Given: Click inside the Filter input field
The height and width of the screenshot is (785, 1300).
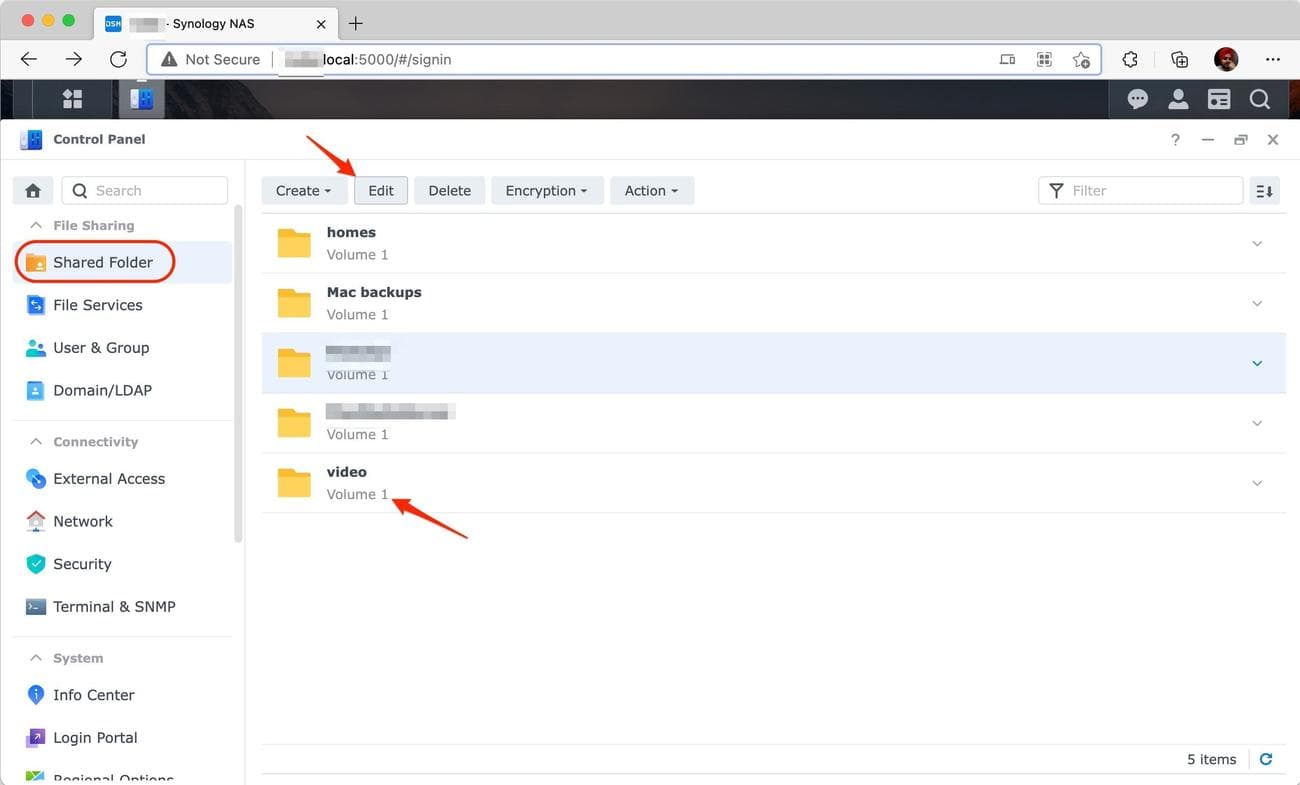Looking at the screenshot, I should pyautogui.click(x=1140, y=190).
